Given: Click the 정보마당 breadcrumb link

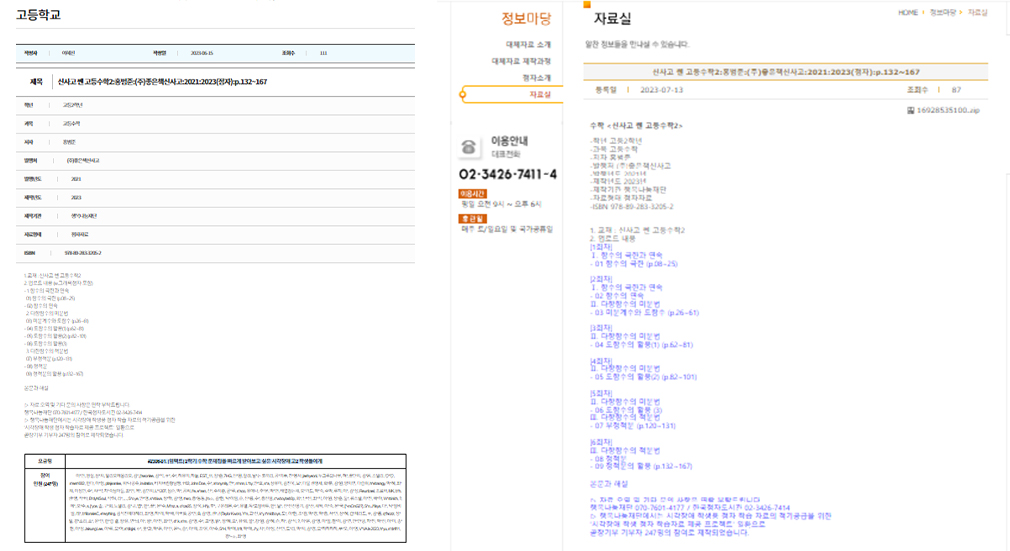Looking at the screenshot, I should click(x=944, y=13).
